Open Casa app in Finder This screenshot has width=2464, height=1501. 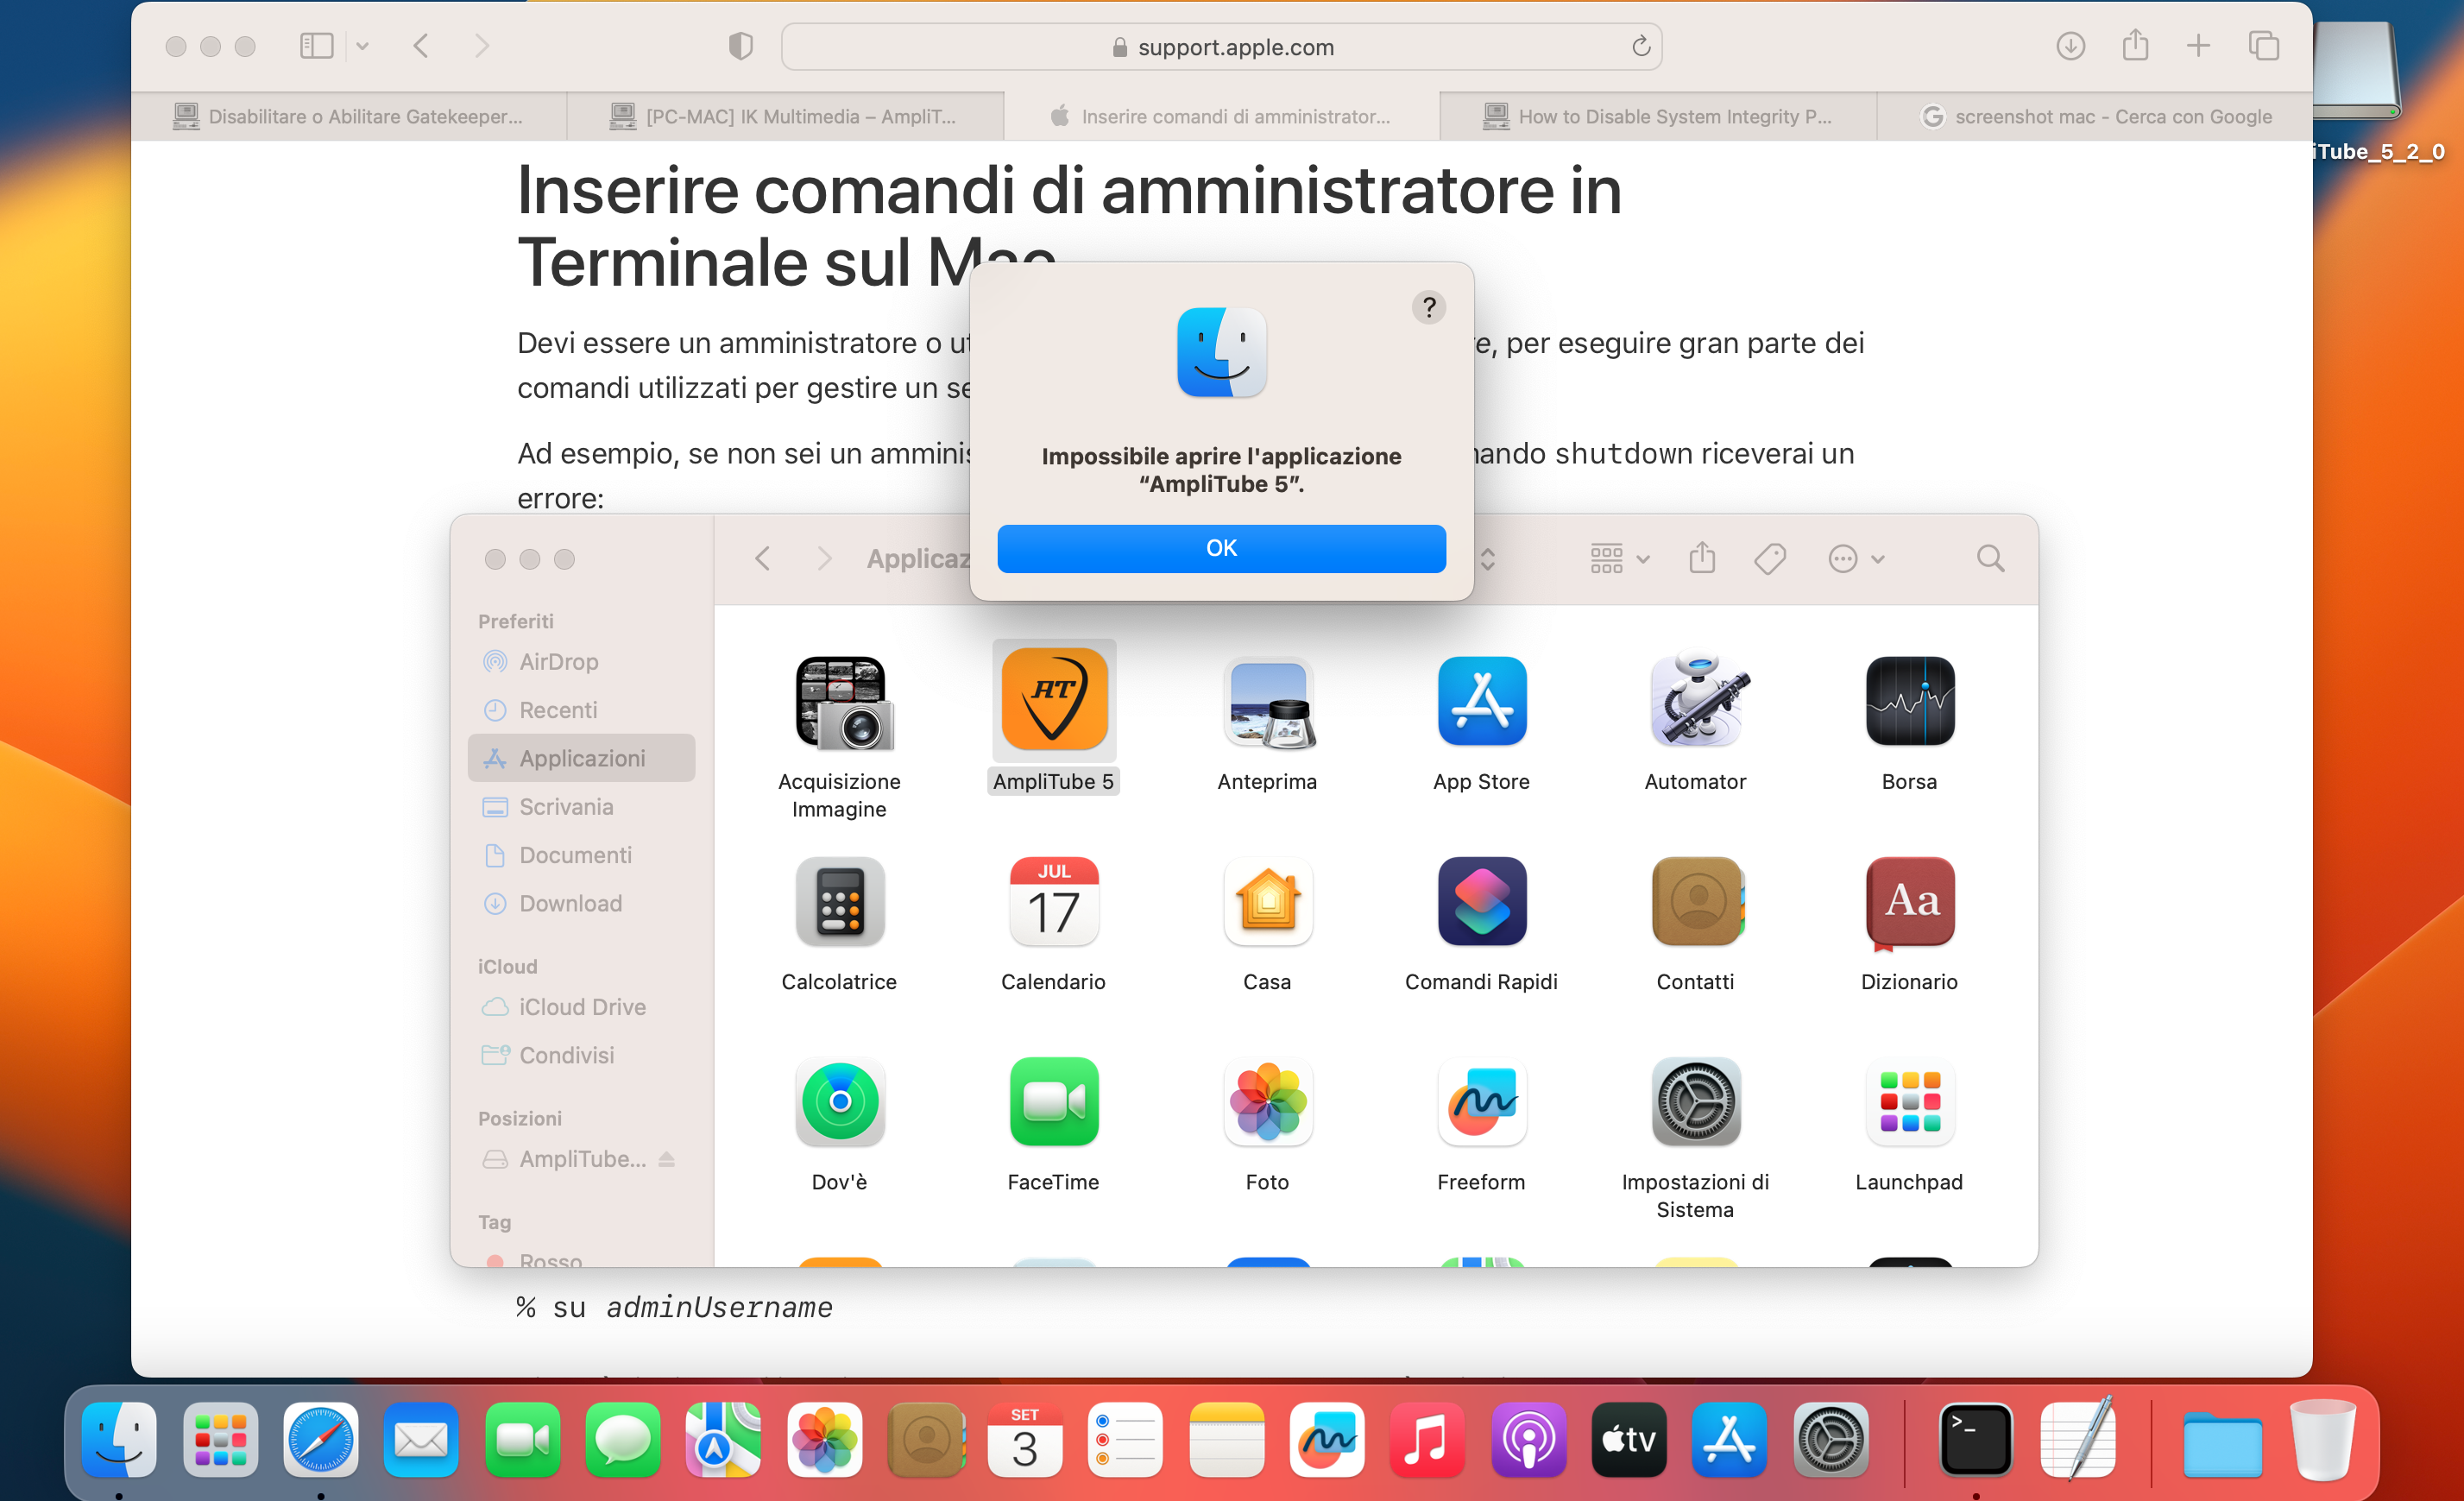[1268, 901]
